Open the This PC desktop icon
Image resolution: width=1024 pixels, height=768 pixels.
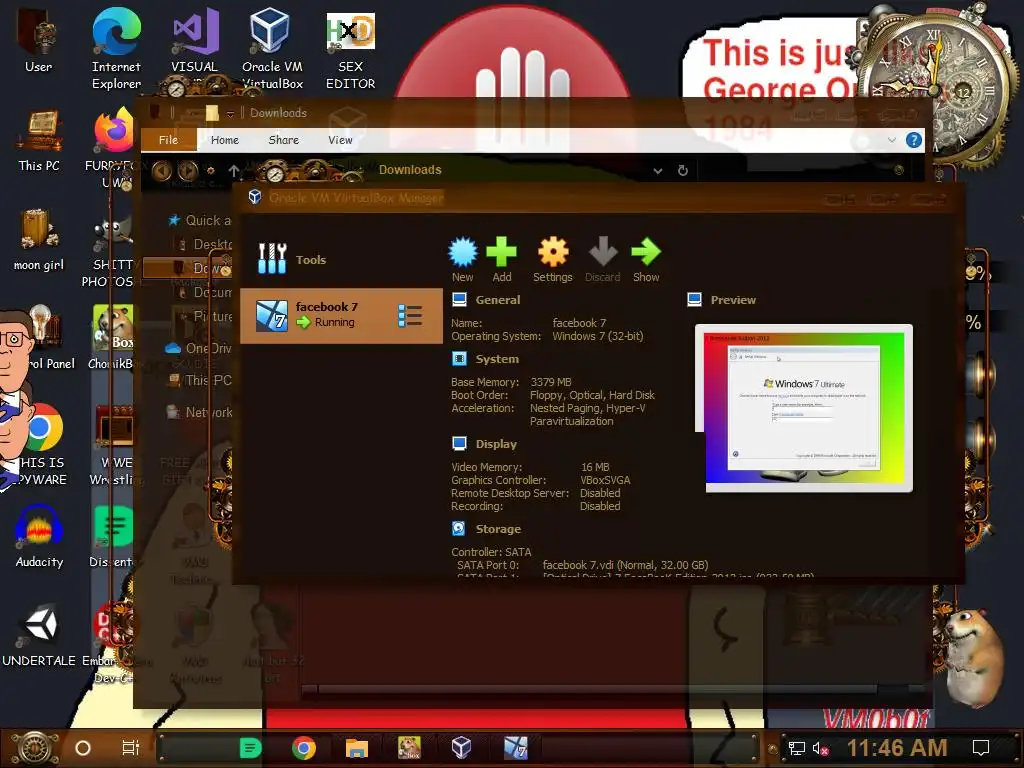point(39,141)
